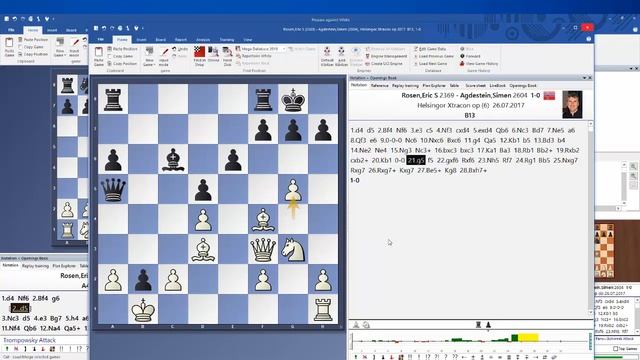Click Copy Game in front window ribbon

click(x=120, y=56)
